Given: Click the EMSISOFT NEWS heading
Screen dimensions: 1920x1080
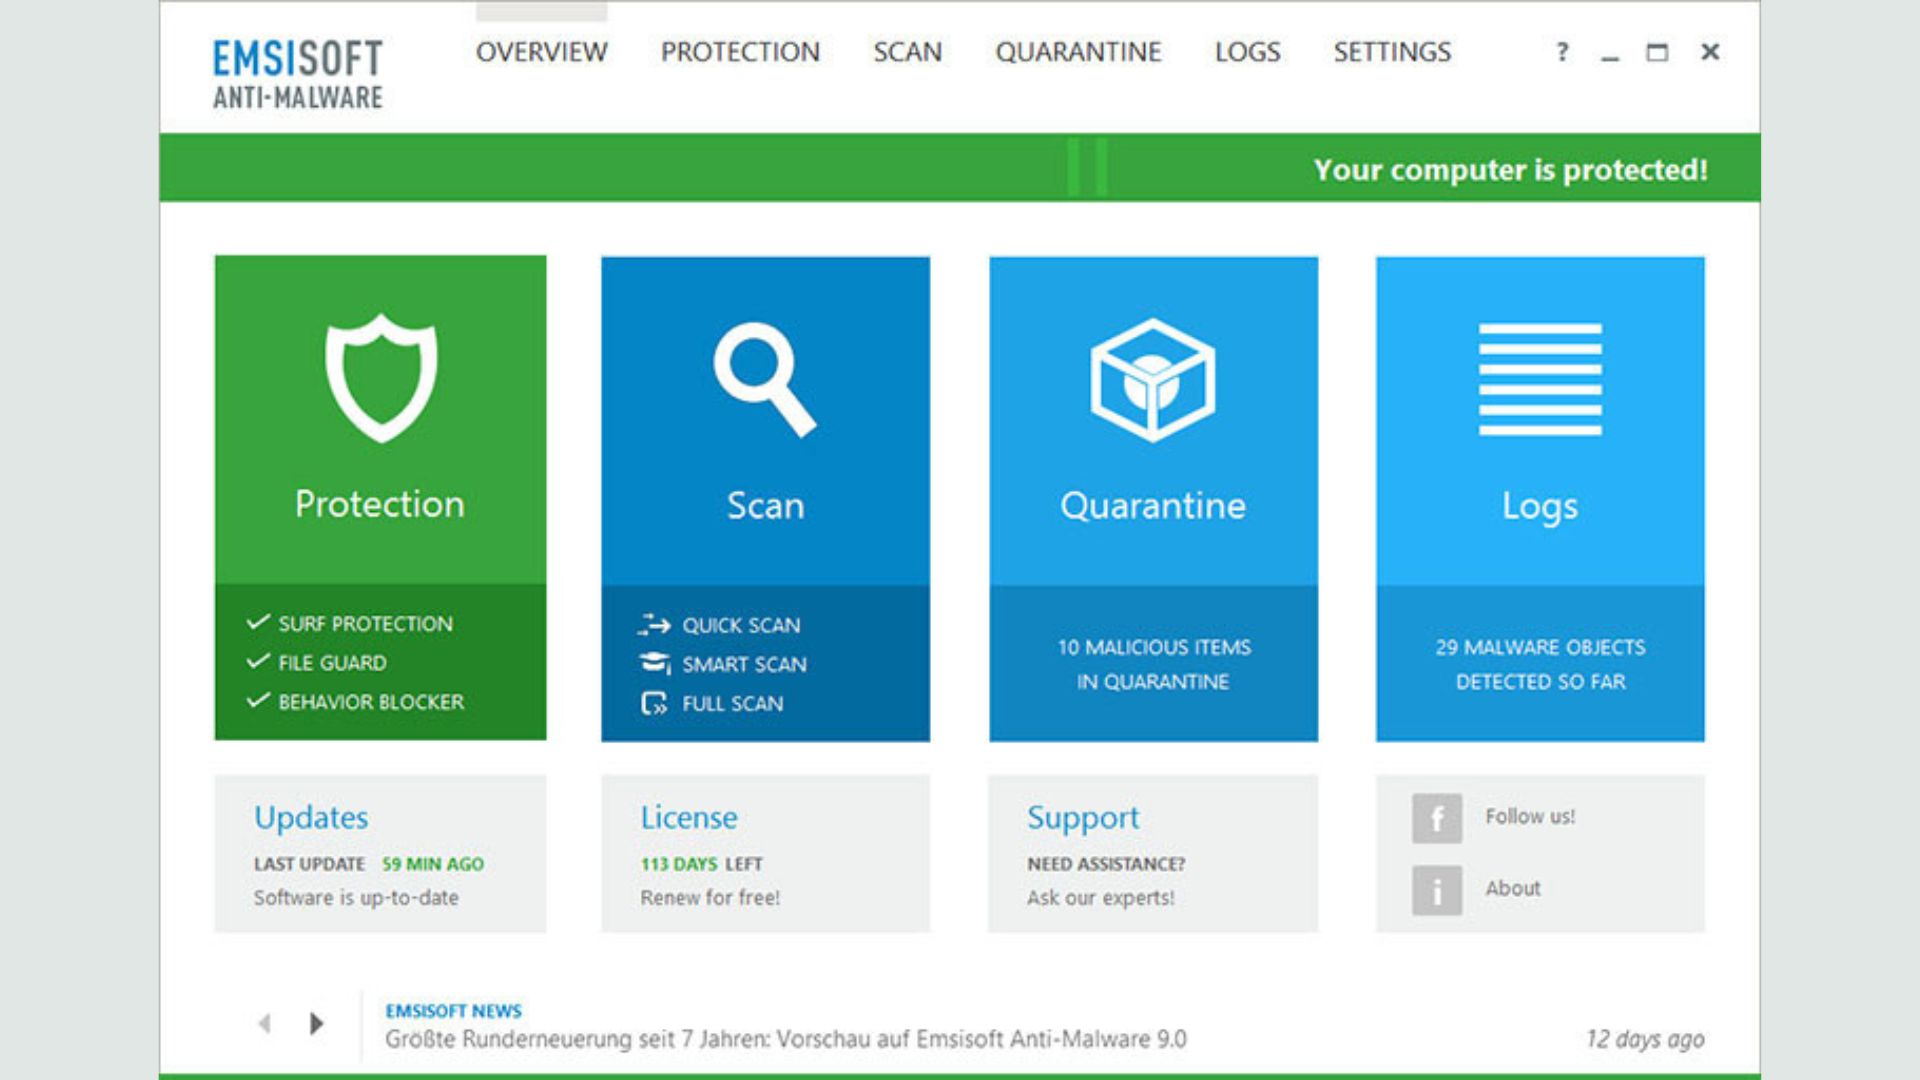Looking at the screenshot, I should 453,1011.
